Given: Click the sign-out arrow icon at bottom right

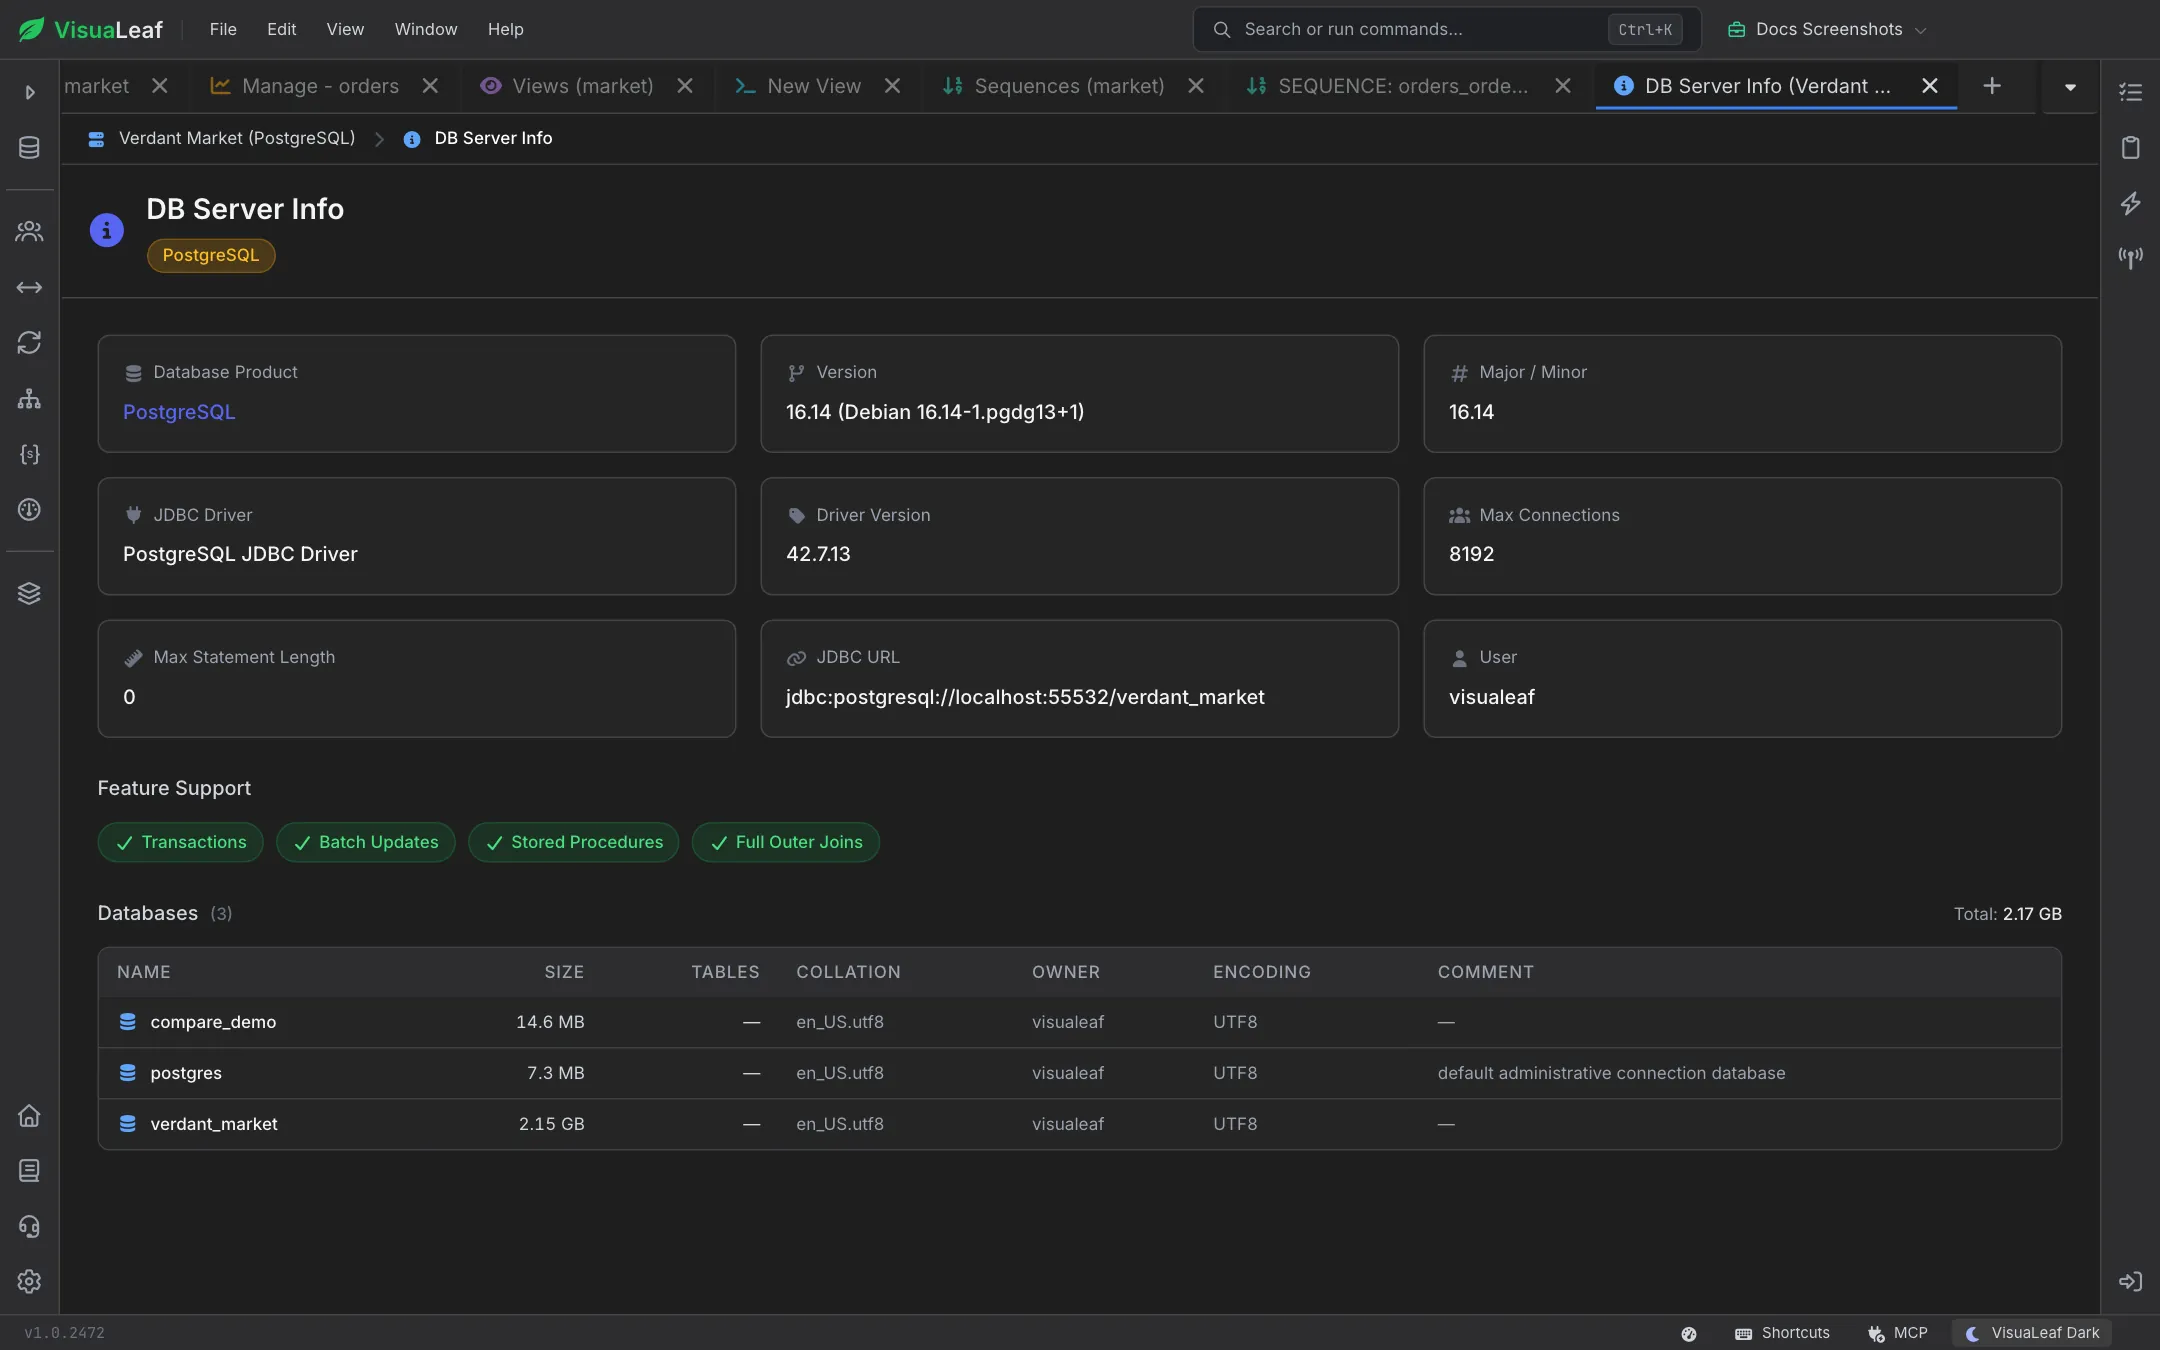Looking at the screenshot, I should [2131, 1281].
